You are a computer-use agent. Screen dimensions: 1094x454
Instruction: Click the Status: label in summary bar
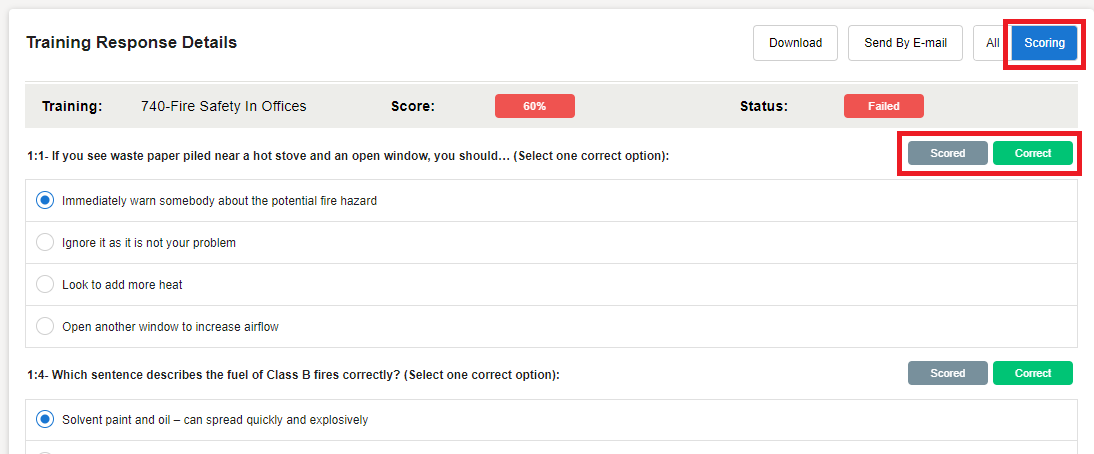coord(763,106)
